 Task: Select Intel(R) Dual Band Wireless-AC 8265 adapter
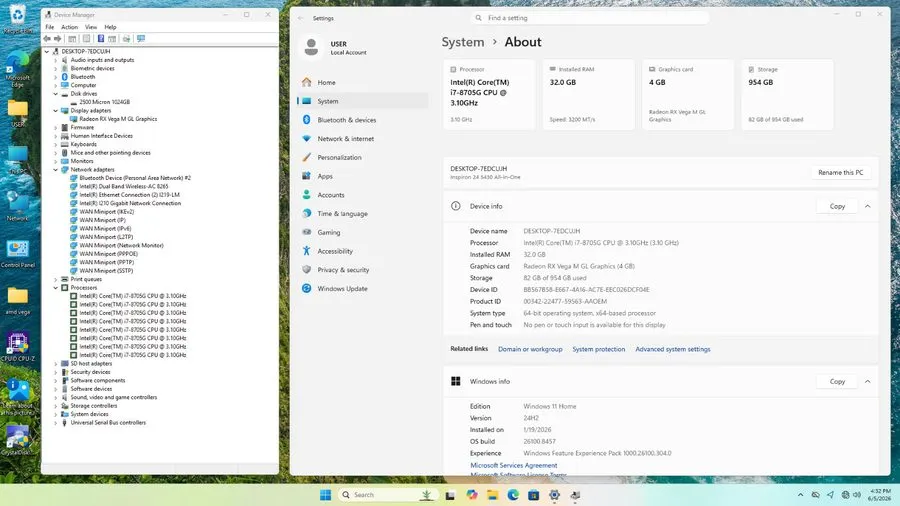coord(124,186)
